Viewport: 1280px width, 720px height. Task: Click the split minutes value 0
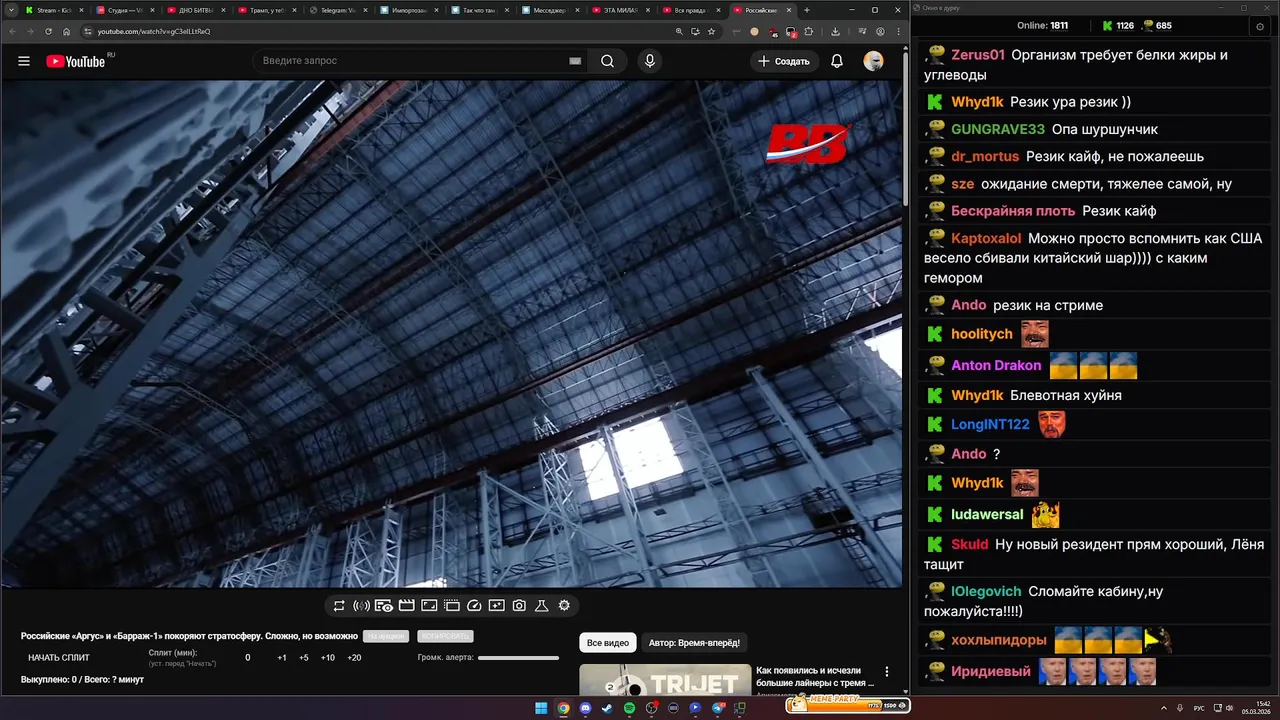point(248,658)
